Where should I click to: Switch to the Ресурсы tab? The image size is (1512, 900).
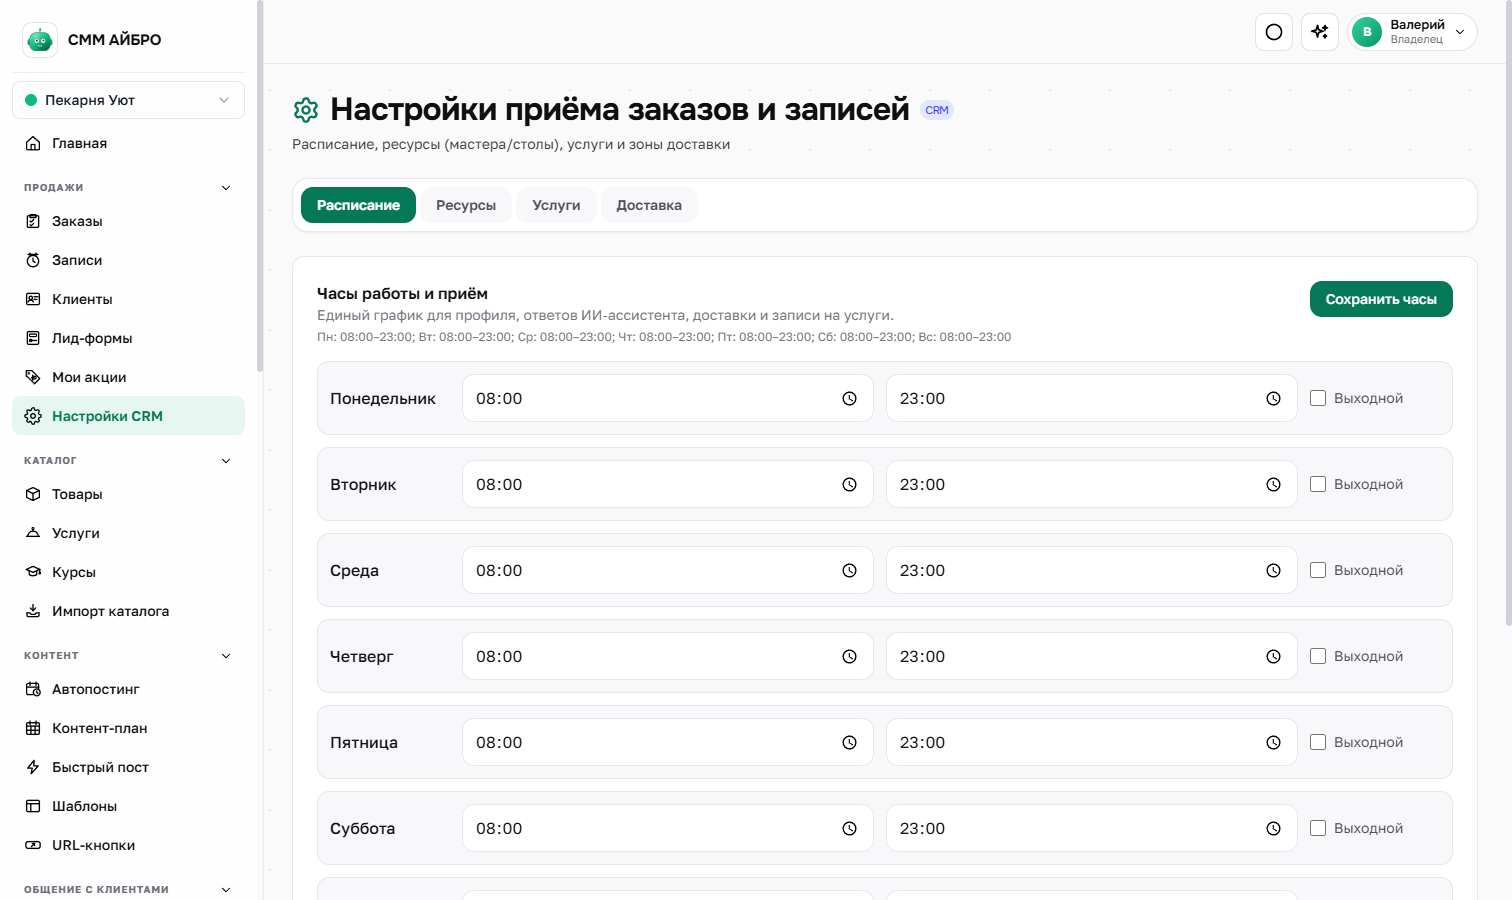(466, 205)
